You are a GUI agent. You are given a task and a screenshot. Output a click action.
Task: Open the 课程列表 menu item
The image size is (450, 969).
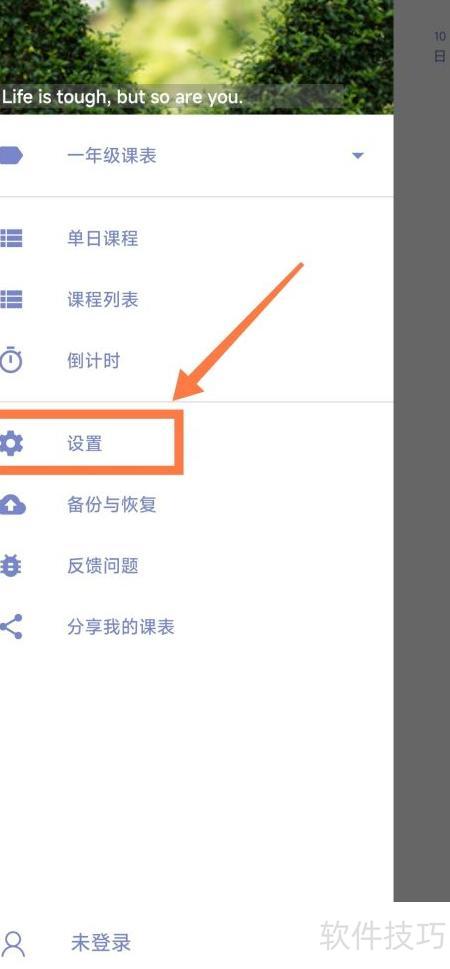coord(197,300)
